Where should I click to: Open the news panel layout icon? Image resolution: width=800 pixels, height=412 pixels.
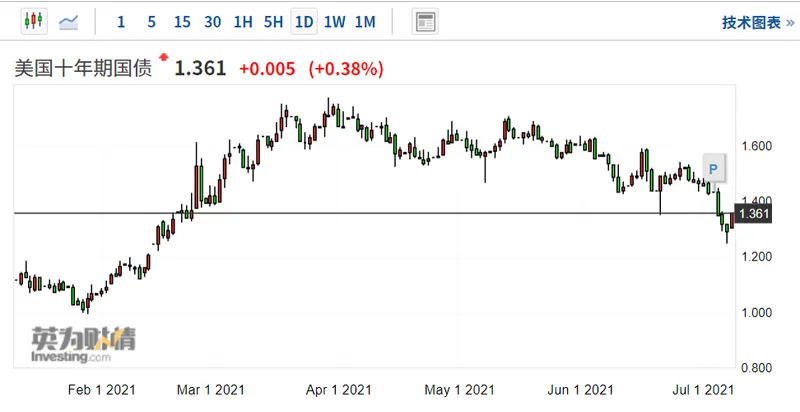pyautogui.click(x=425, y=21)
